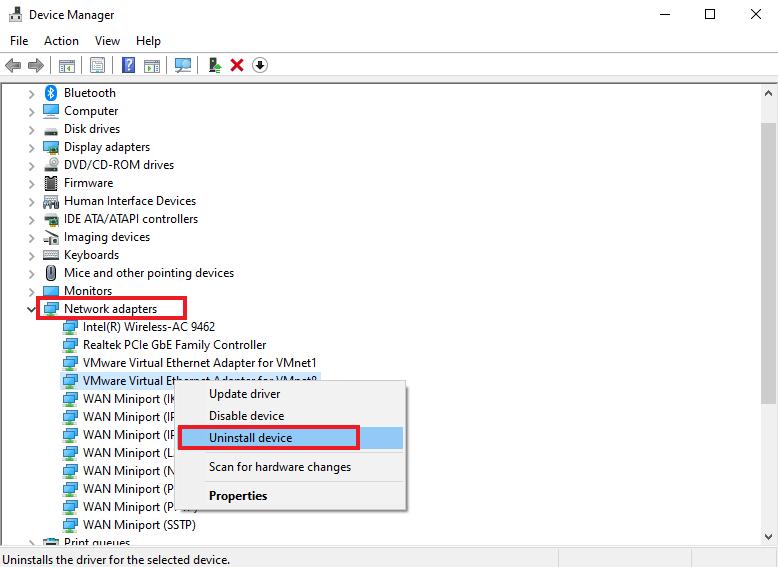Click the Firmware chip icon
The image size is (778, 567).
(x=51, y=183)
